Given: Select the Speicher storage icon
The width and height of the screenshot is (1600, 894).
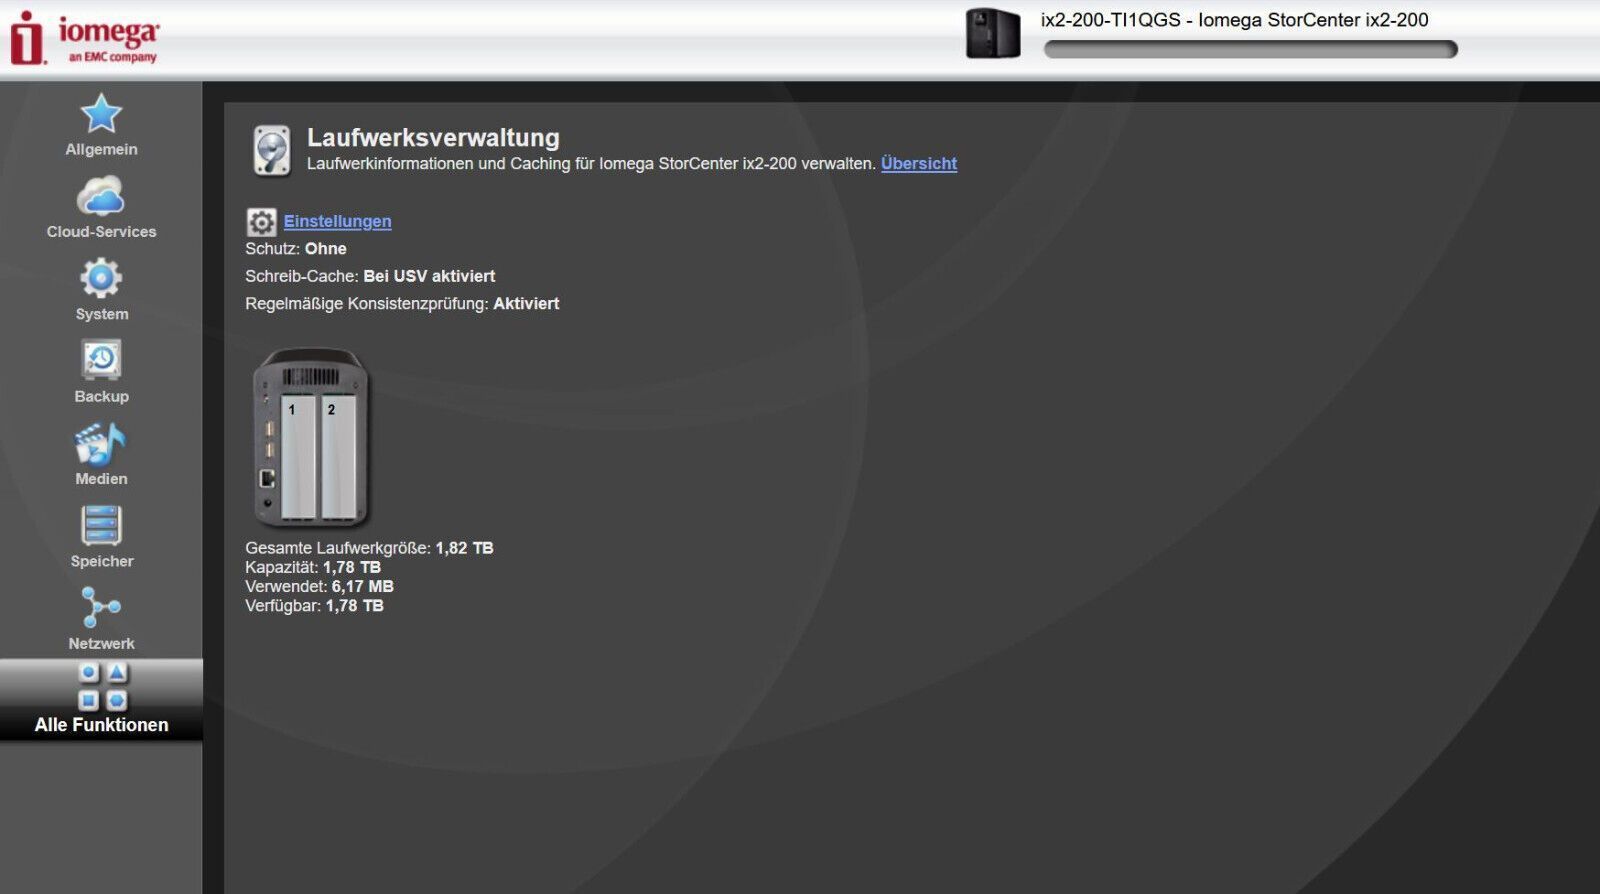Looking at the screenshot, I should [101, 526].
